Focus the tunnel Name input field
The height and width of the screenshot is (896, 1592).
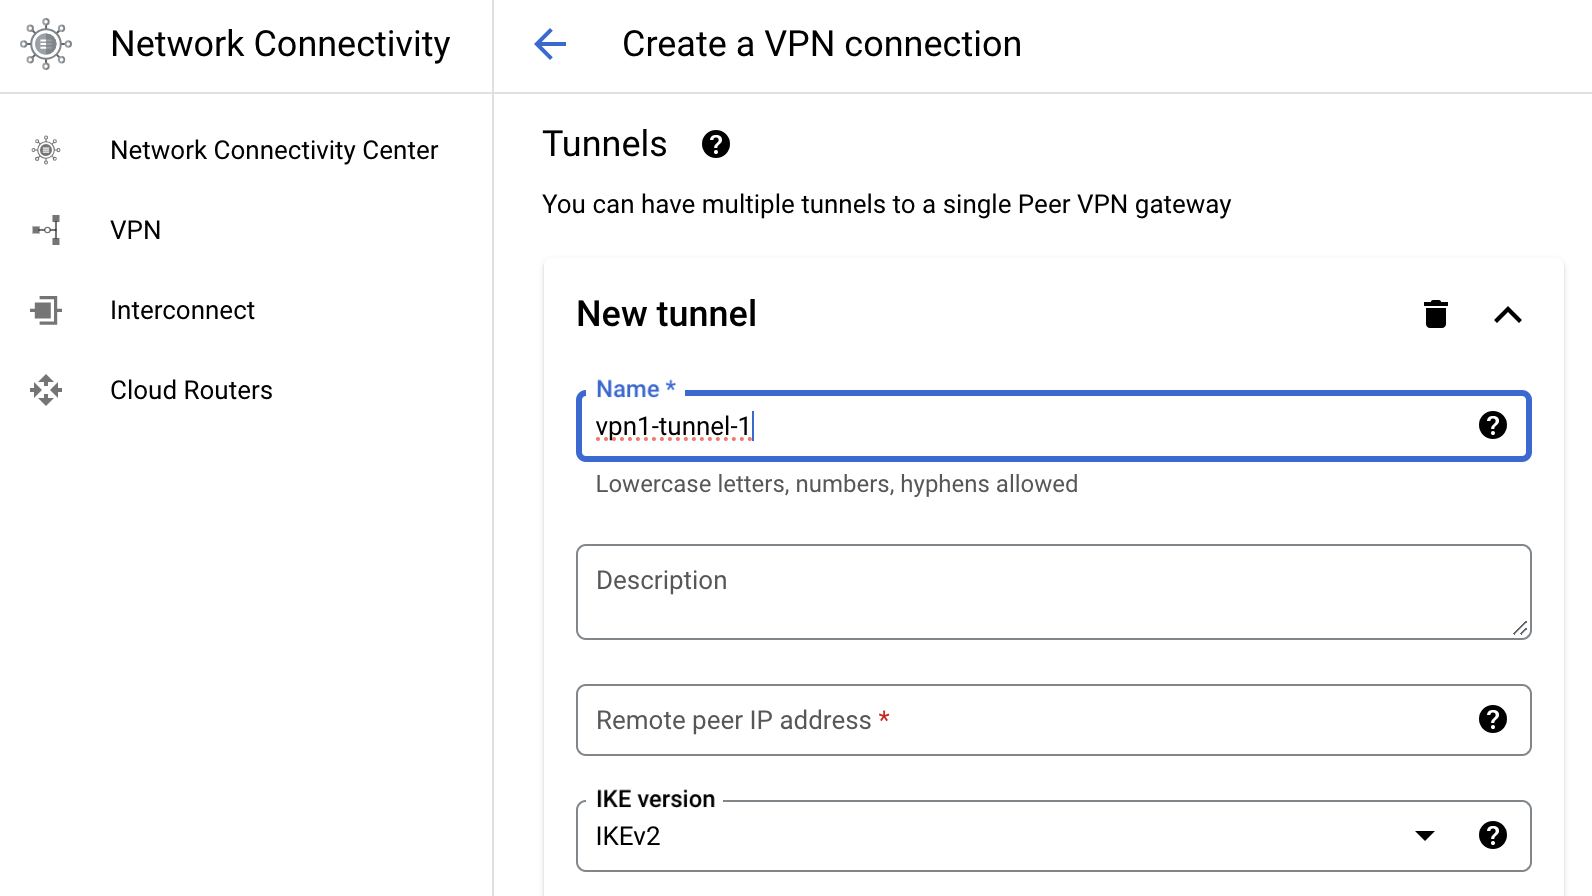click(1030, 426)
